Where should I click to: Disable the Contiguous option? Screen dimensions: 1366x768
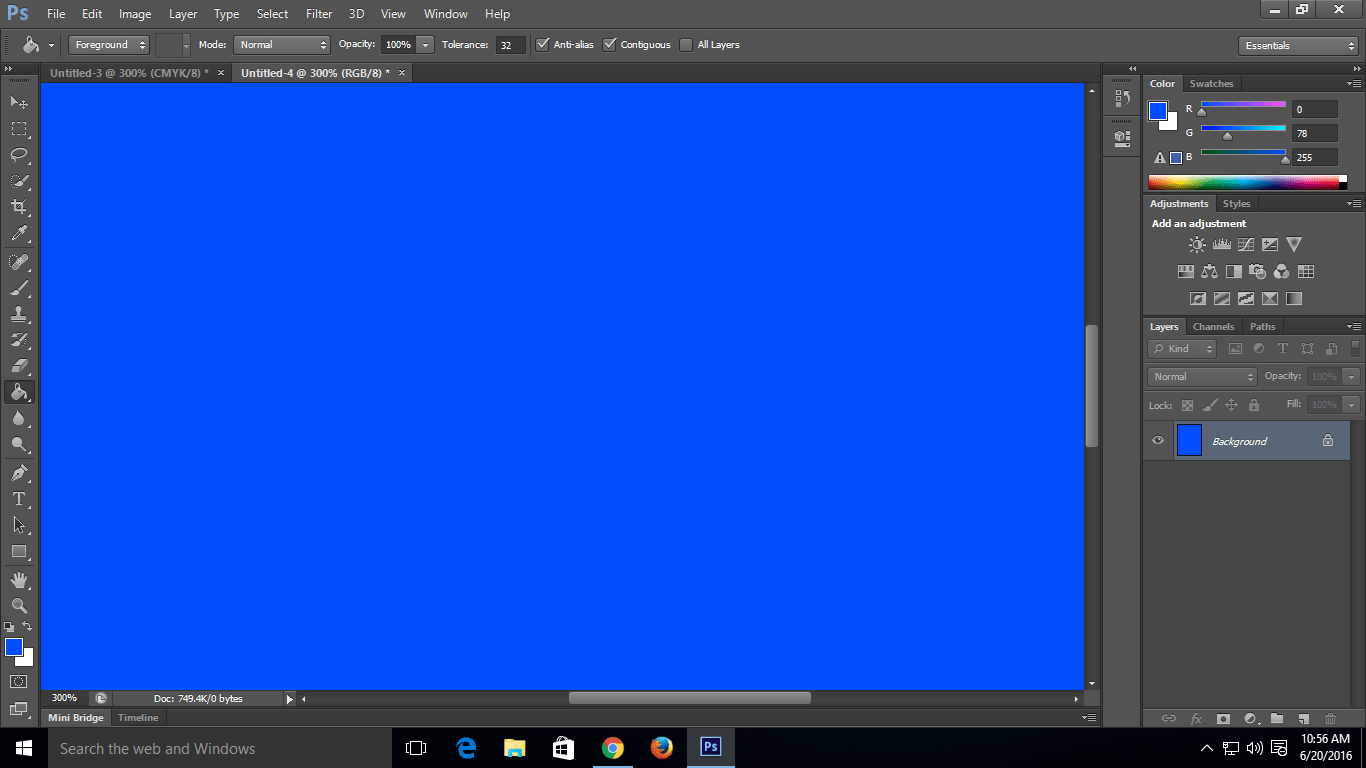pyautogui.click(x=610, y=45)
